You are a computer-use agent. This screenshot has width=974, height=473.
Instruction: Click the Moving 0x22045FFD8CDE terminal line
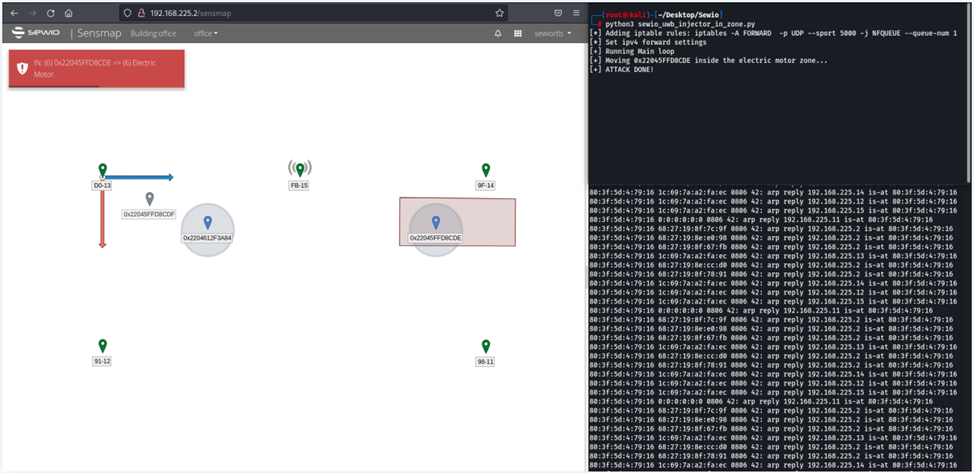[709, 60]
